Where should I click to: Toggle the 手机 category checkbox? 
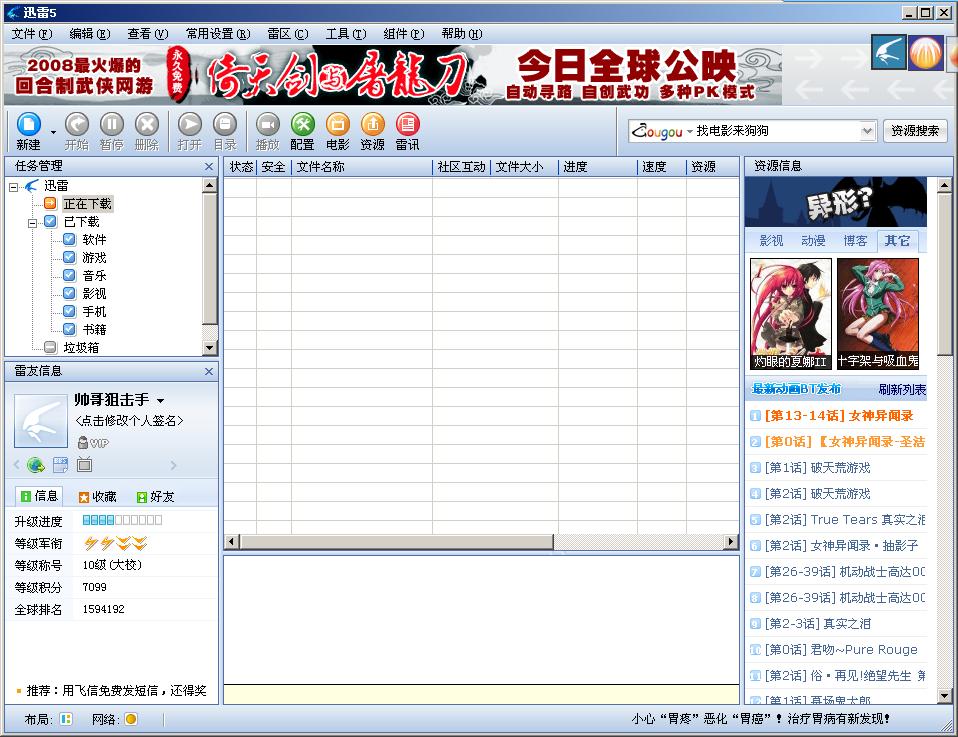pos(70,312)
